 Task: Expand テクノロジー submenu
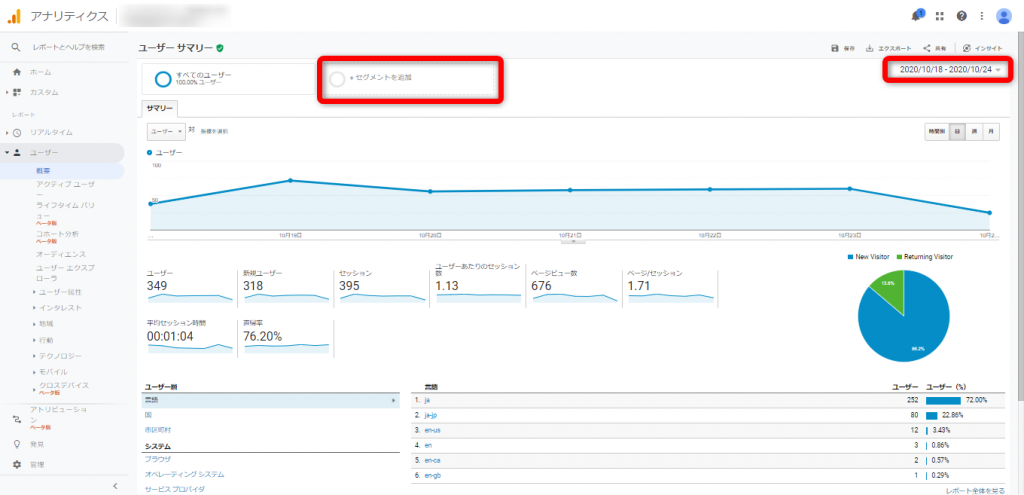coord(34,356)
